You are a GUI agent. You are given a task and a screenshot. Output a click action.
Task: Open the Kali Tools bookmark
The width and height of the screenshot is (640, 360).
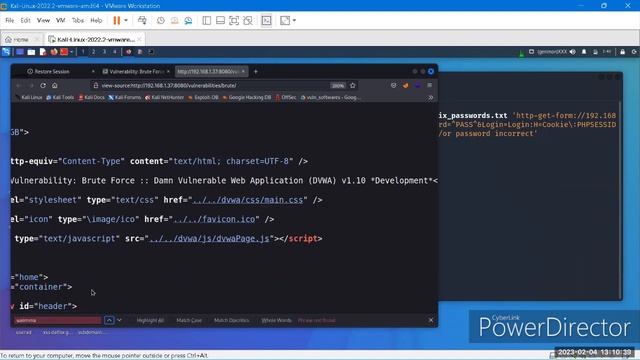tap(60, 97)
